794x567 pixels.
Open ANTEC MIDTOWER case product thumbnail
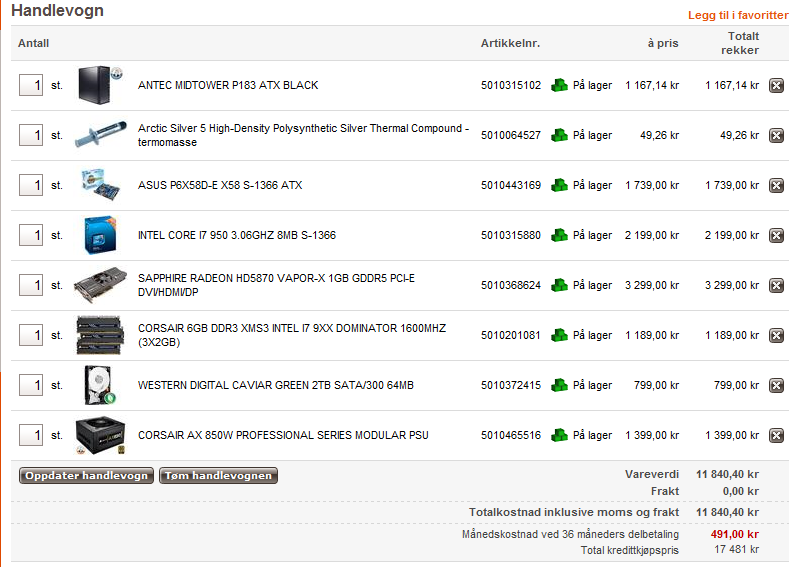[100, 85]
